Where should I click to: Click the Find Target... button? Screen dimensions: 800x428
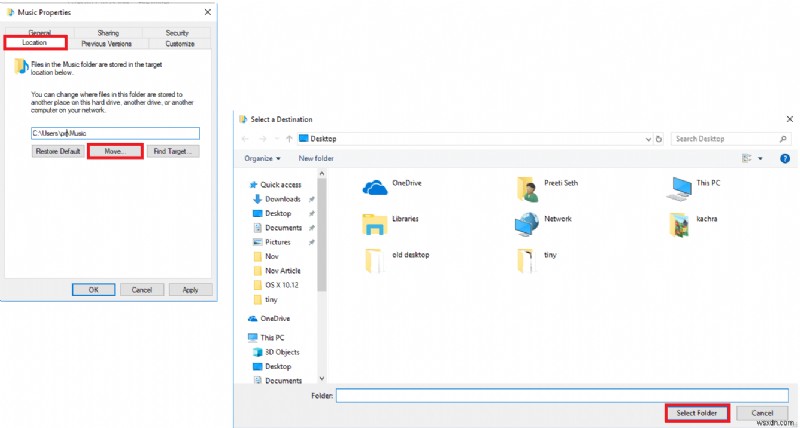coord(173,152)
